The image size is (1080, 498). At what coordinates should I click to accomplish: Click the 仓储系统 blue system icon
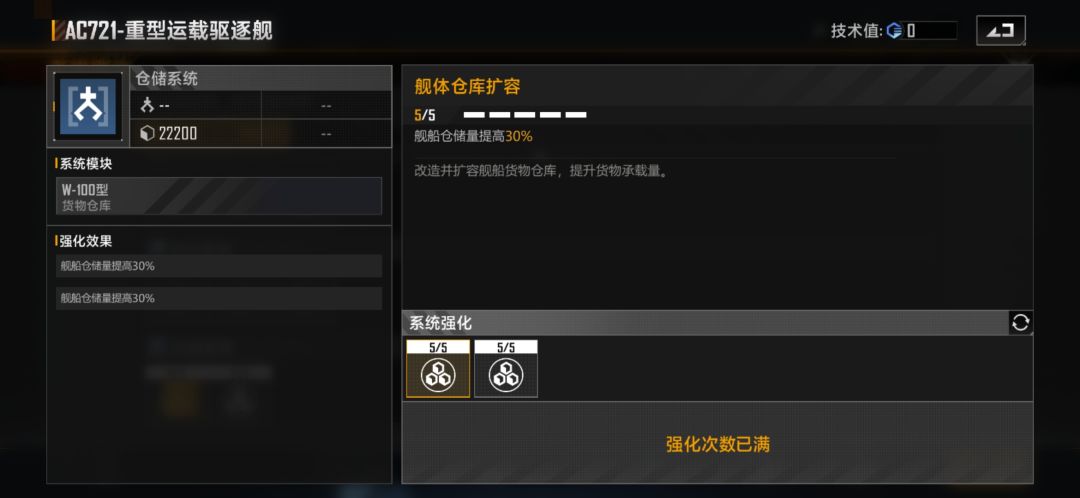click(x=88, y=107)
